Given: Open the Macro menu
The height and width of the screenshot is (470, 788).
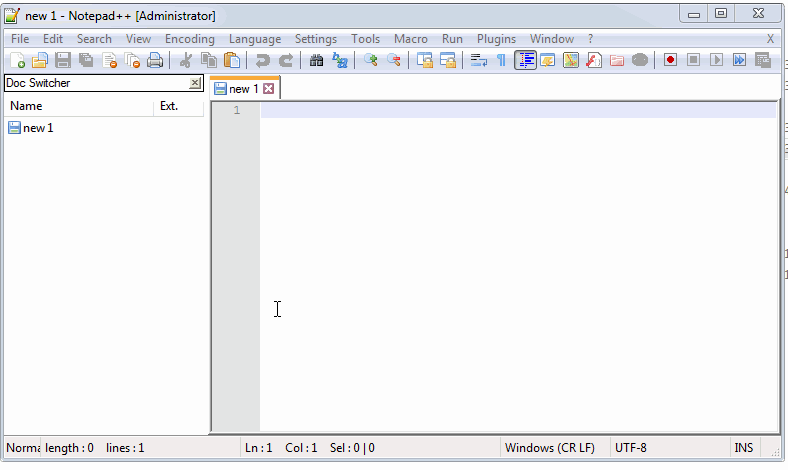Looking at the screenshot, I should point(411,39).
